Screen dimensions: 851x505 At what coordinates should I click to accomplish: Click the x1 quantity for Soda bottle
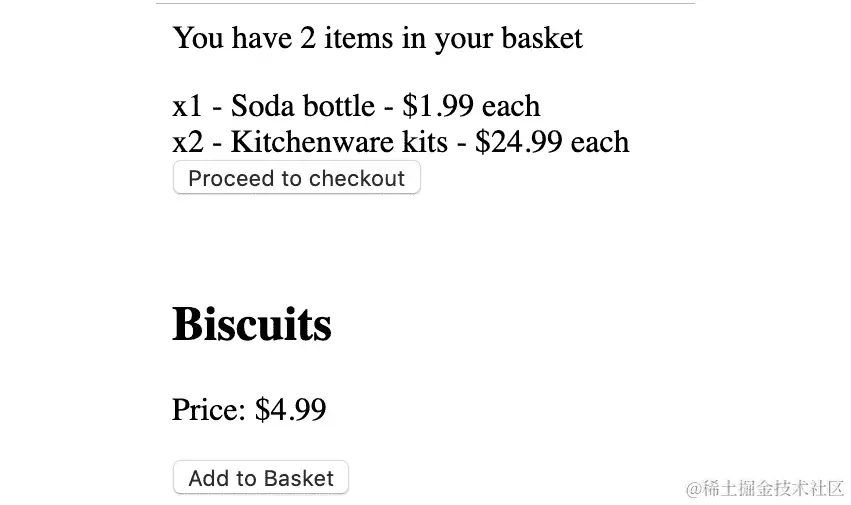click(x=187, y=106)
